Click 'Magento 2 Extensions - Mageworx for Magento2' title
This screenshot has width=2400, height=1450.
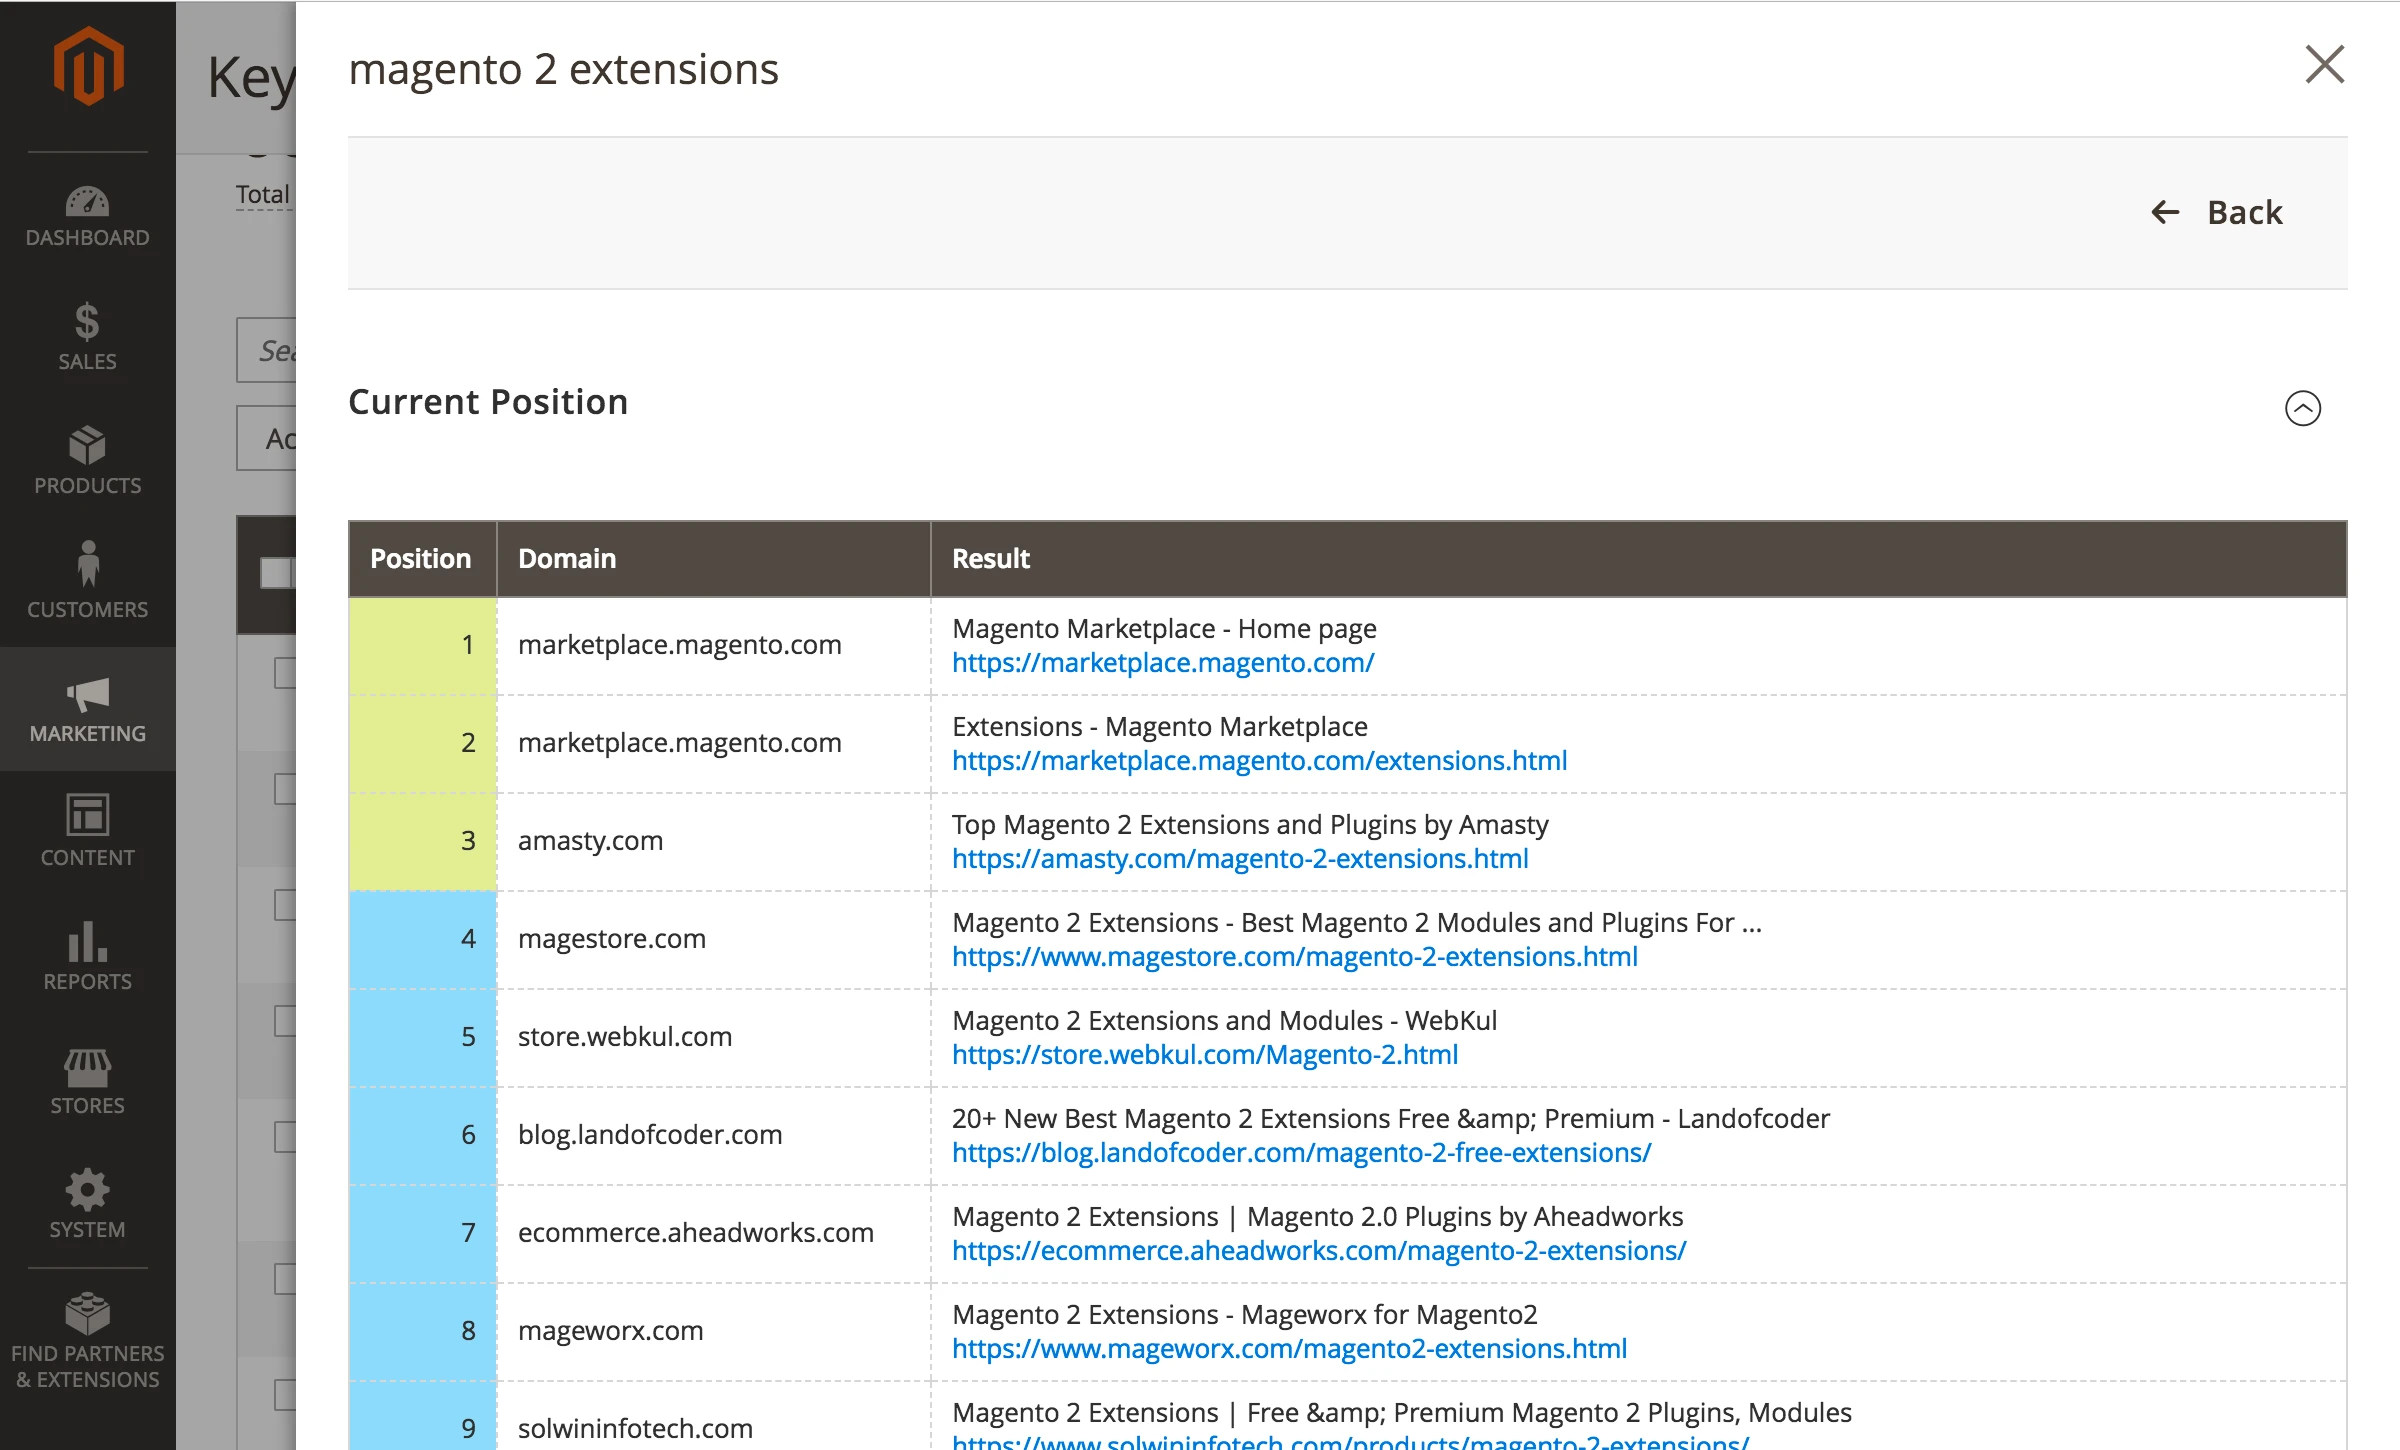[x=1244, y=1315]
